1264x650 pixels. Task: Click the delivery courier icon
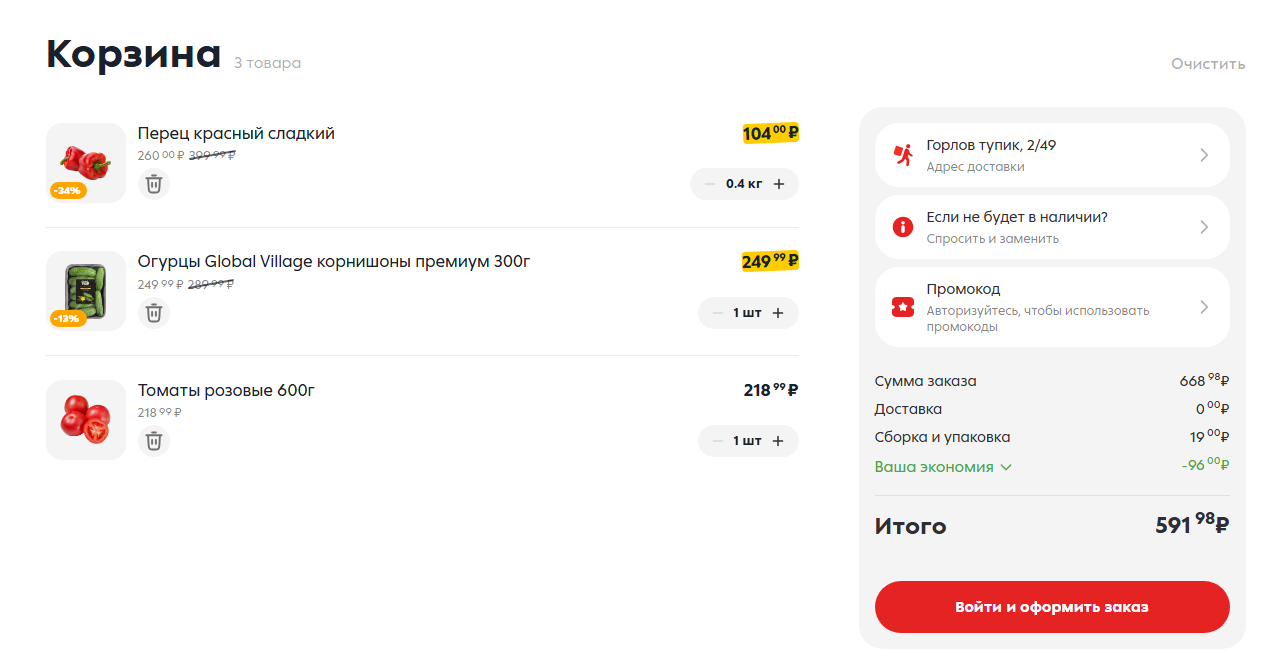903,155
